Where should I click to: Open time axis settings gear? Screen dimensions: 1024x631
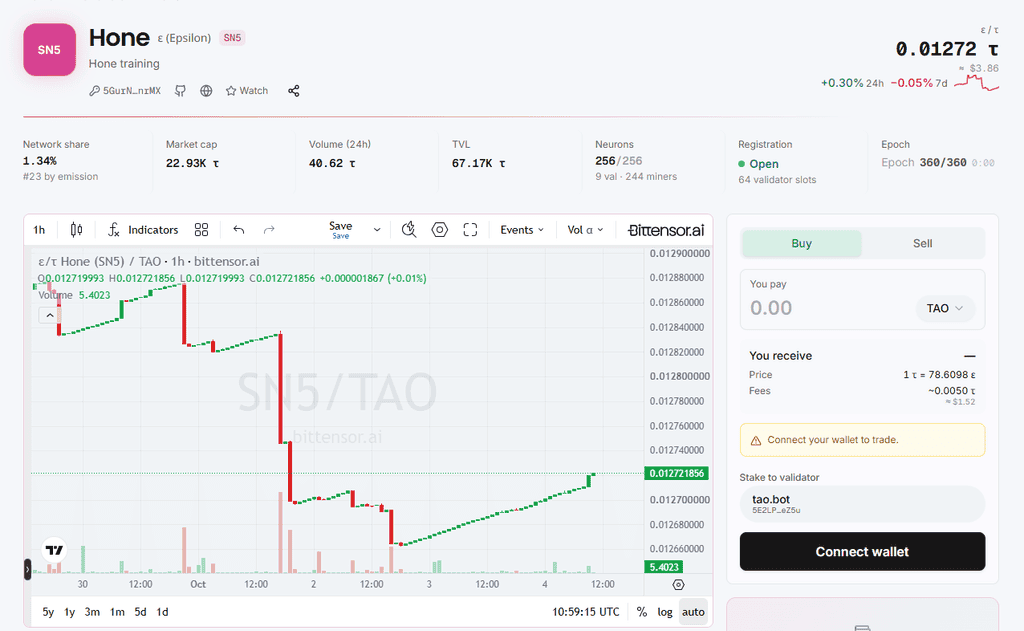tap(679, 585)
